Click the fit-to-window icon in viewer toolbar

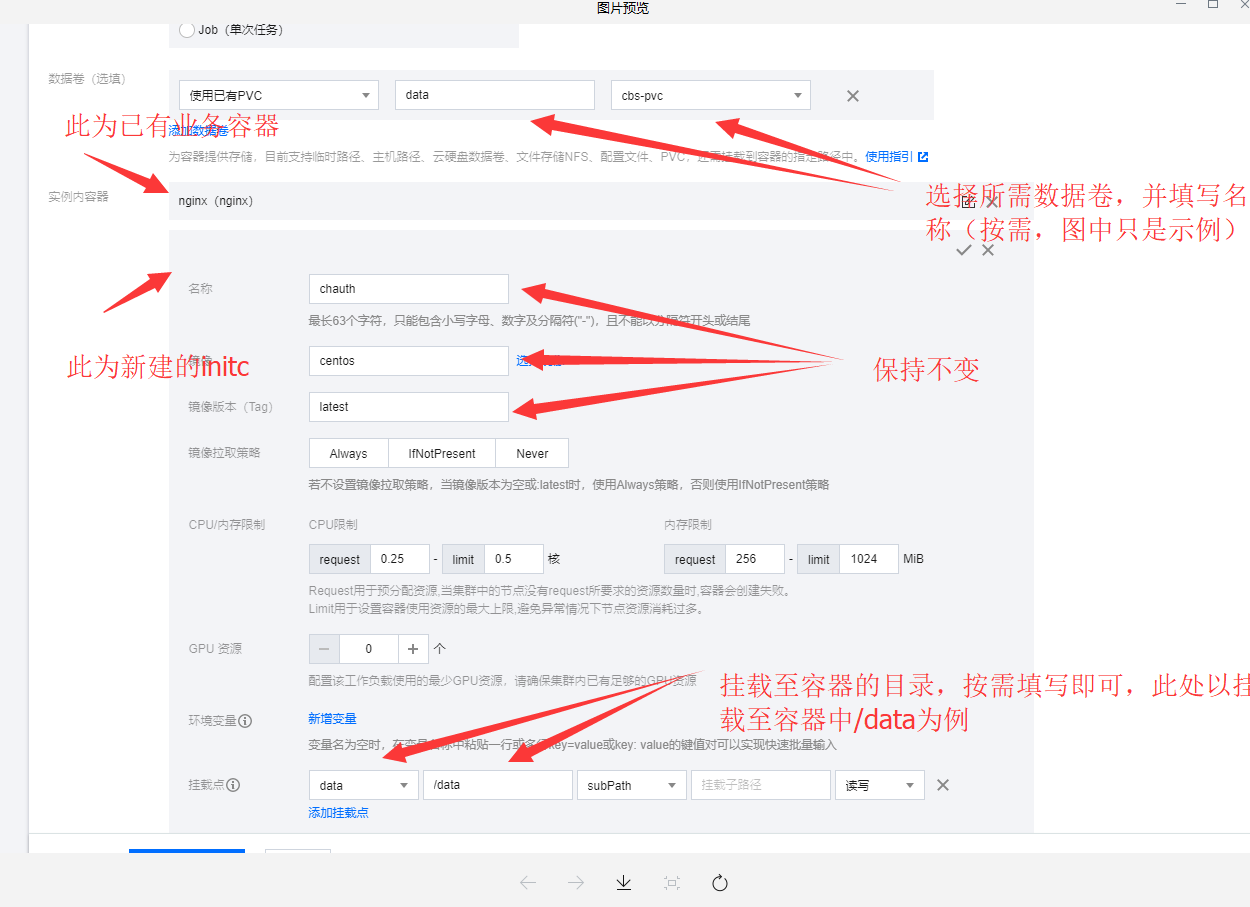(x=672, y=882)
